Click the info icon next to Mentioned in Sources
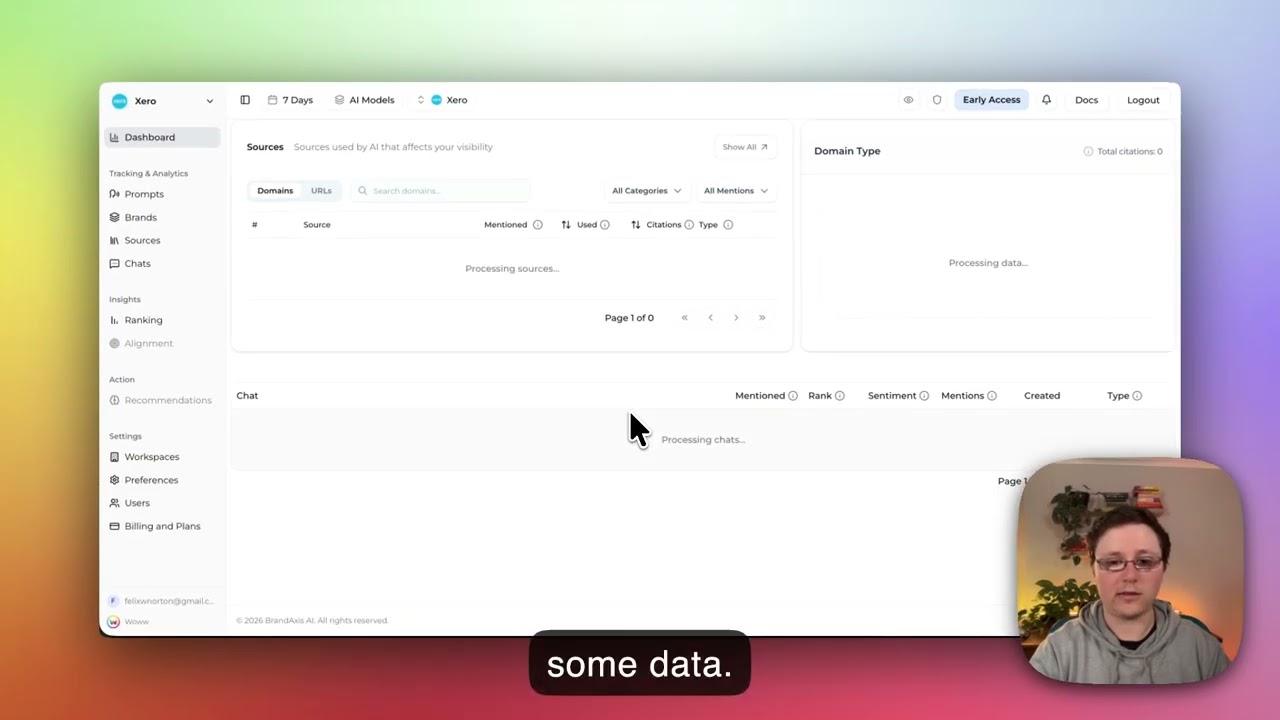 click(537, 225)
